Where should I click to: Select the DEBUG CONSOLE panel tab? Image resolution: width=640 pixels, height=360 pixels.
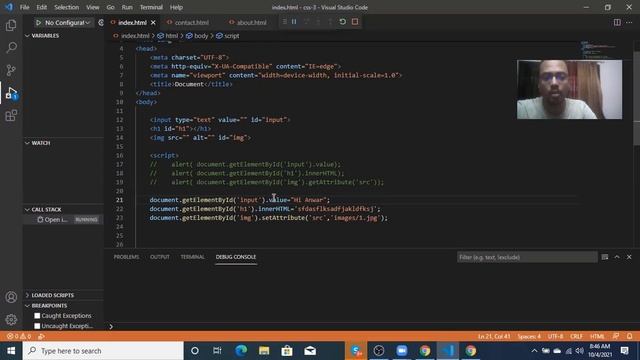click(236, 257)
